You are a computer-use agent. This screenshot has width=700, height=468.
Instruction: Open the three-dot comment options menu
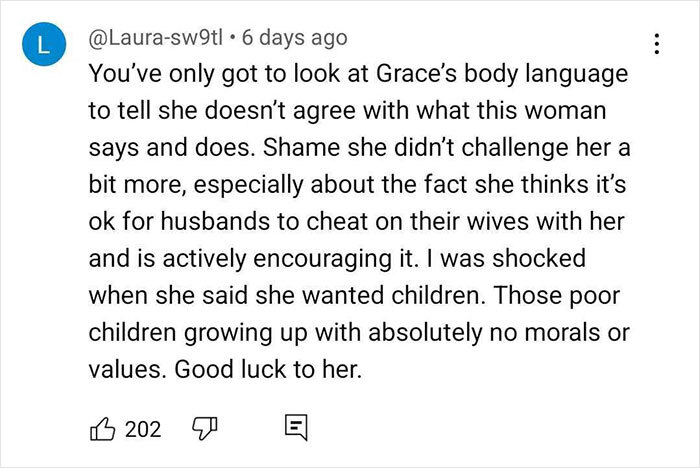coord(657,44)
